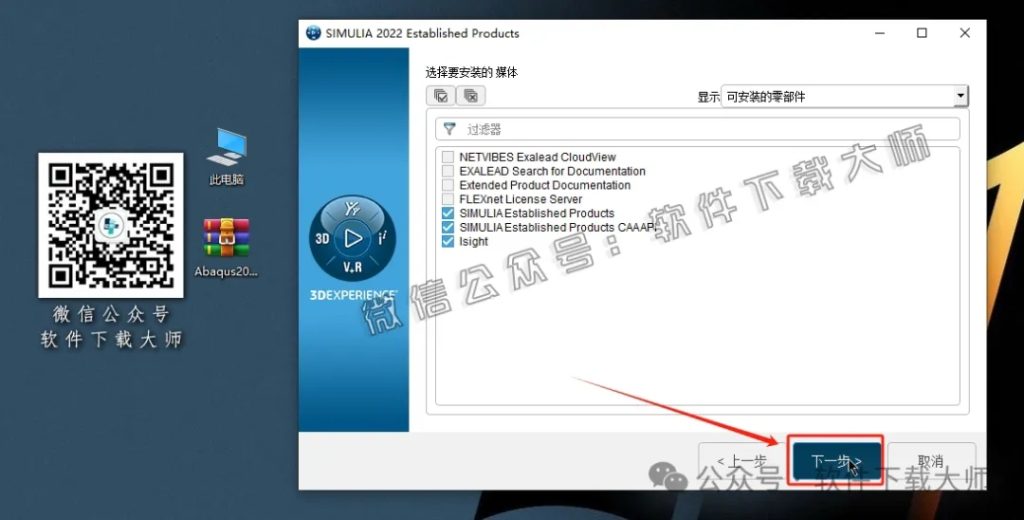Click the Extended Product Documentation label
The width and height of the screenshot is (1024, 520).
(x=545, y=185)
